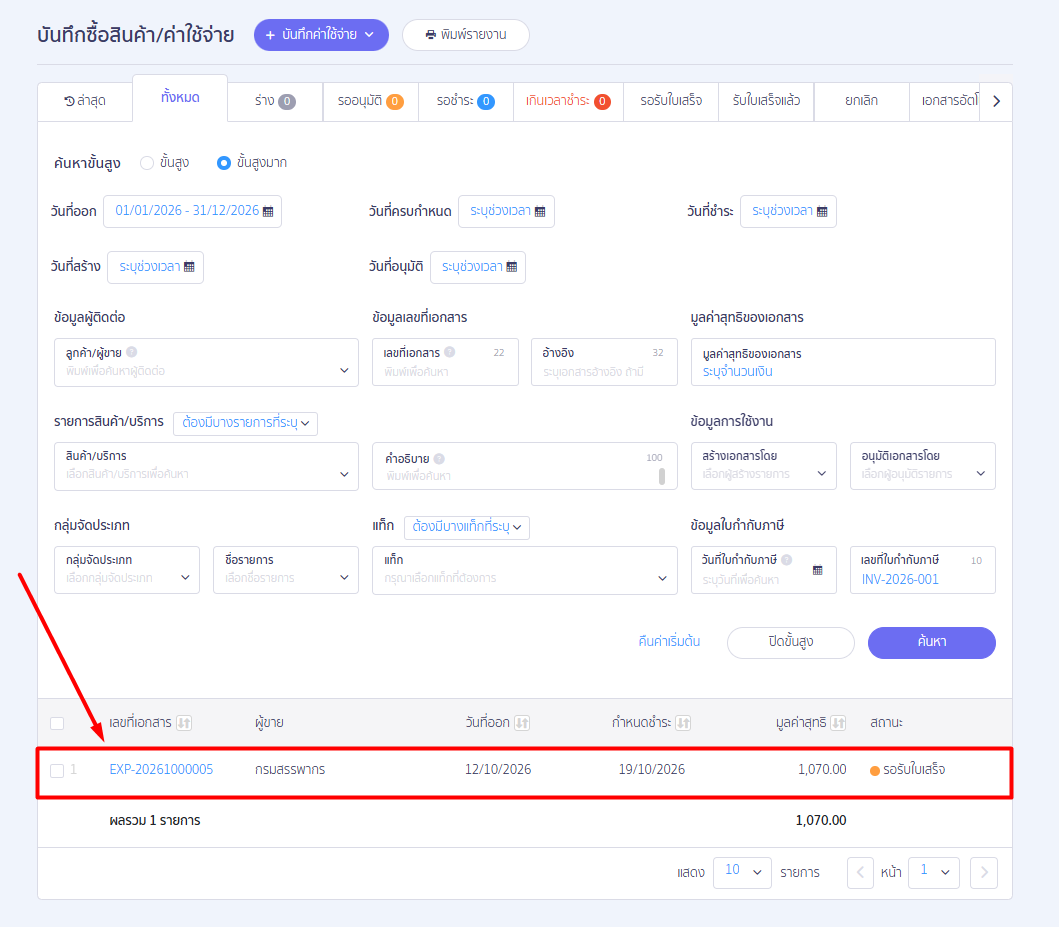The image size is (1059, 927).
Task: Open document link EXP-20261000005
Action: (161, 770)
